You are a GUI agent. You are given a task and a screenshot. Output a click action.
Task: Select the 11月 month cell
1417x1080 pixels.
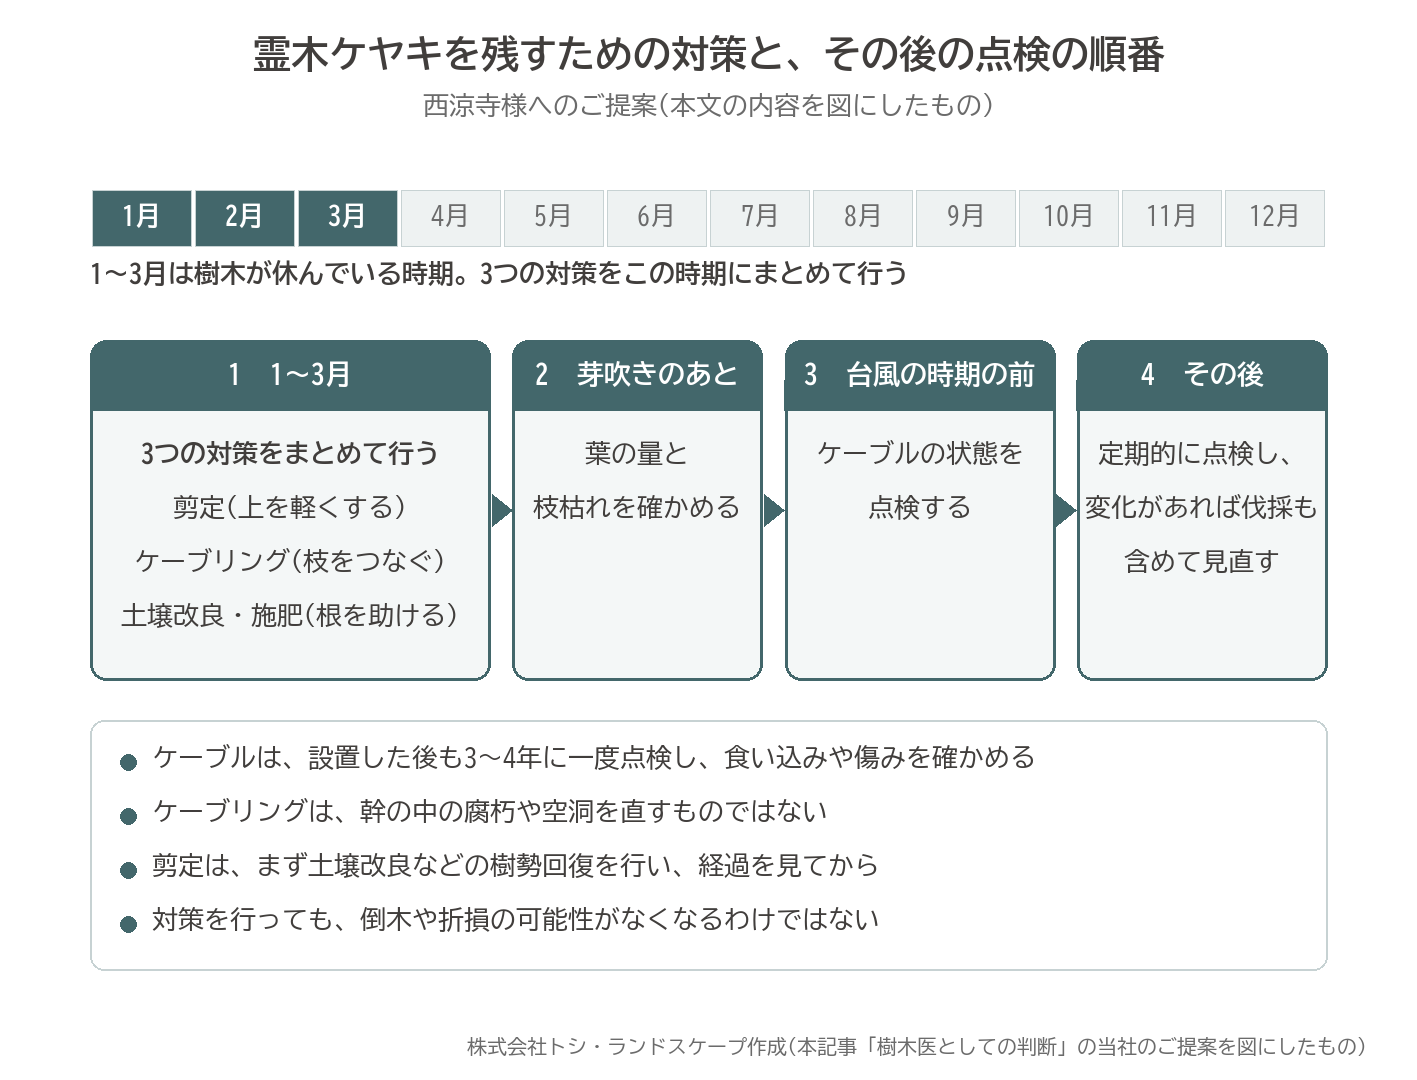[1172, 217]
